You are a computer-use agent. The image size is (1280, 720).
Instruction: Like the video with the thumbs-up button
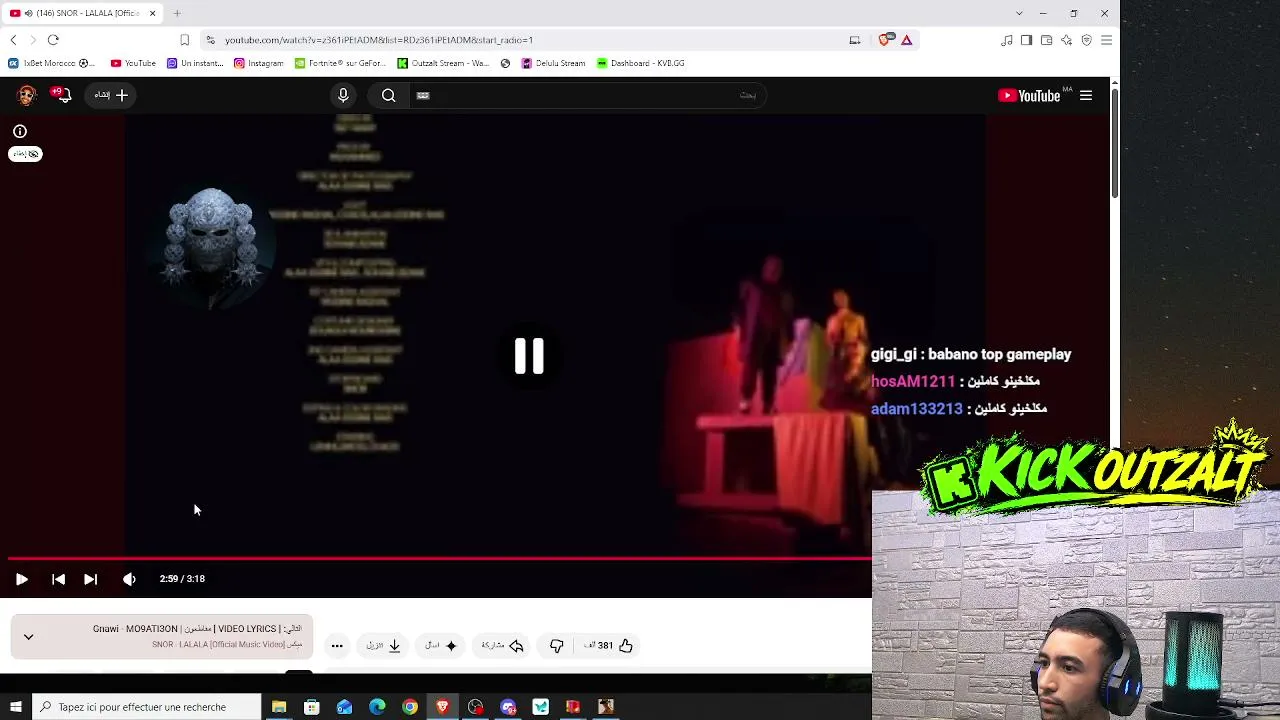pos(626,646)
